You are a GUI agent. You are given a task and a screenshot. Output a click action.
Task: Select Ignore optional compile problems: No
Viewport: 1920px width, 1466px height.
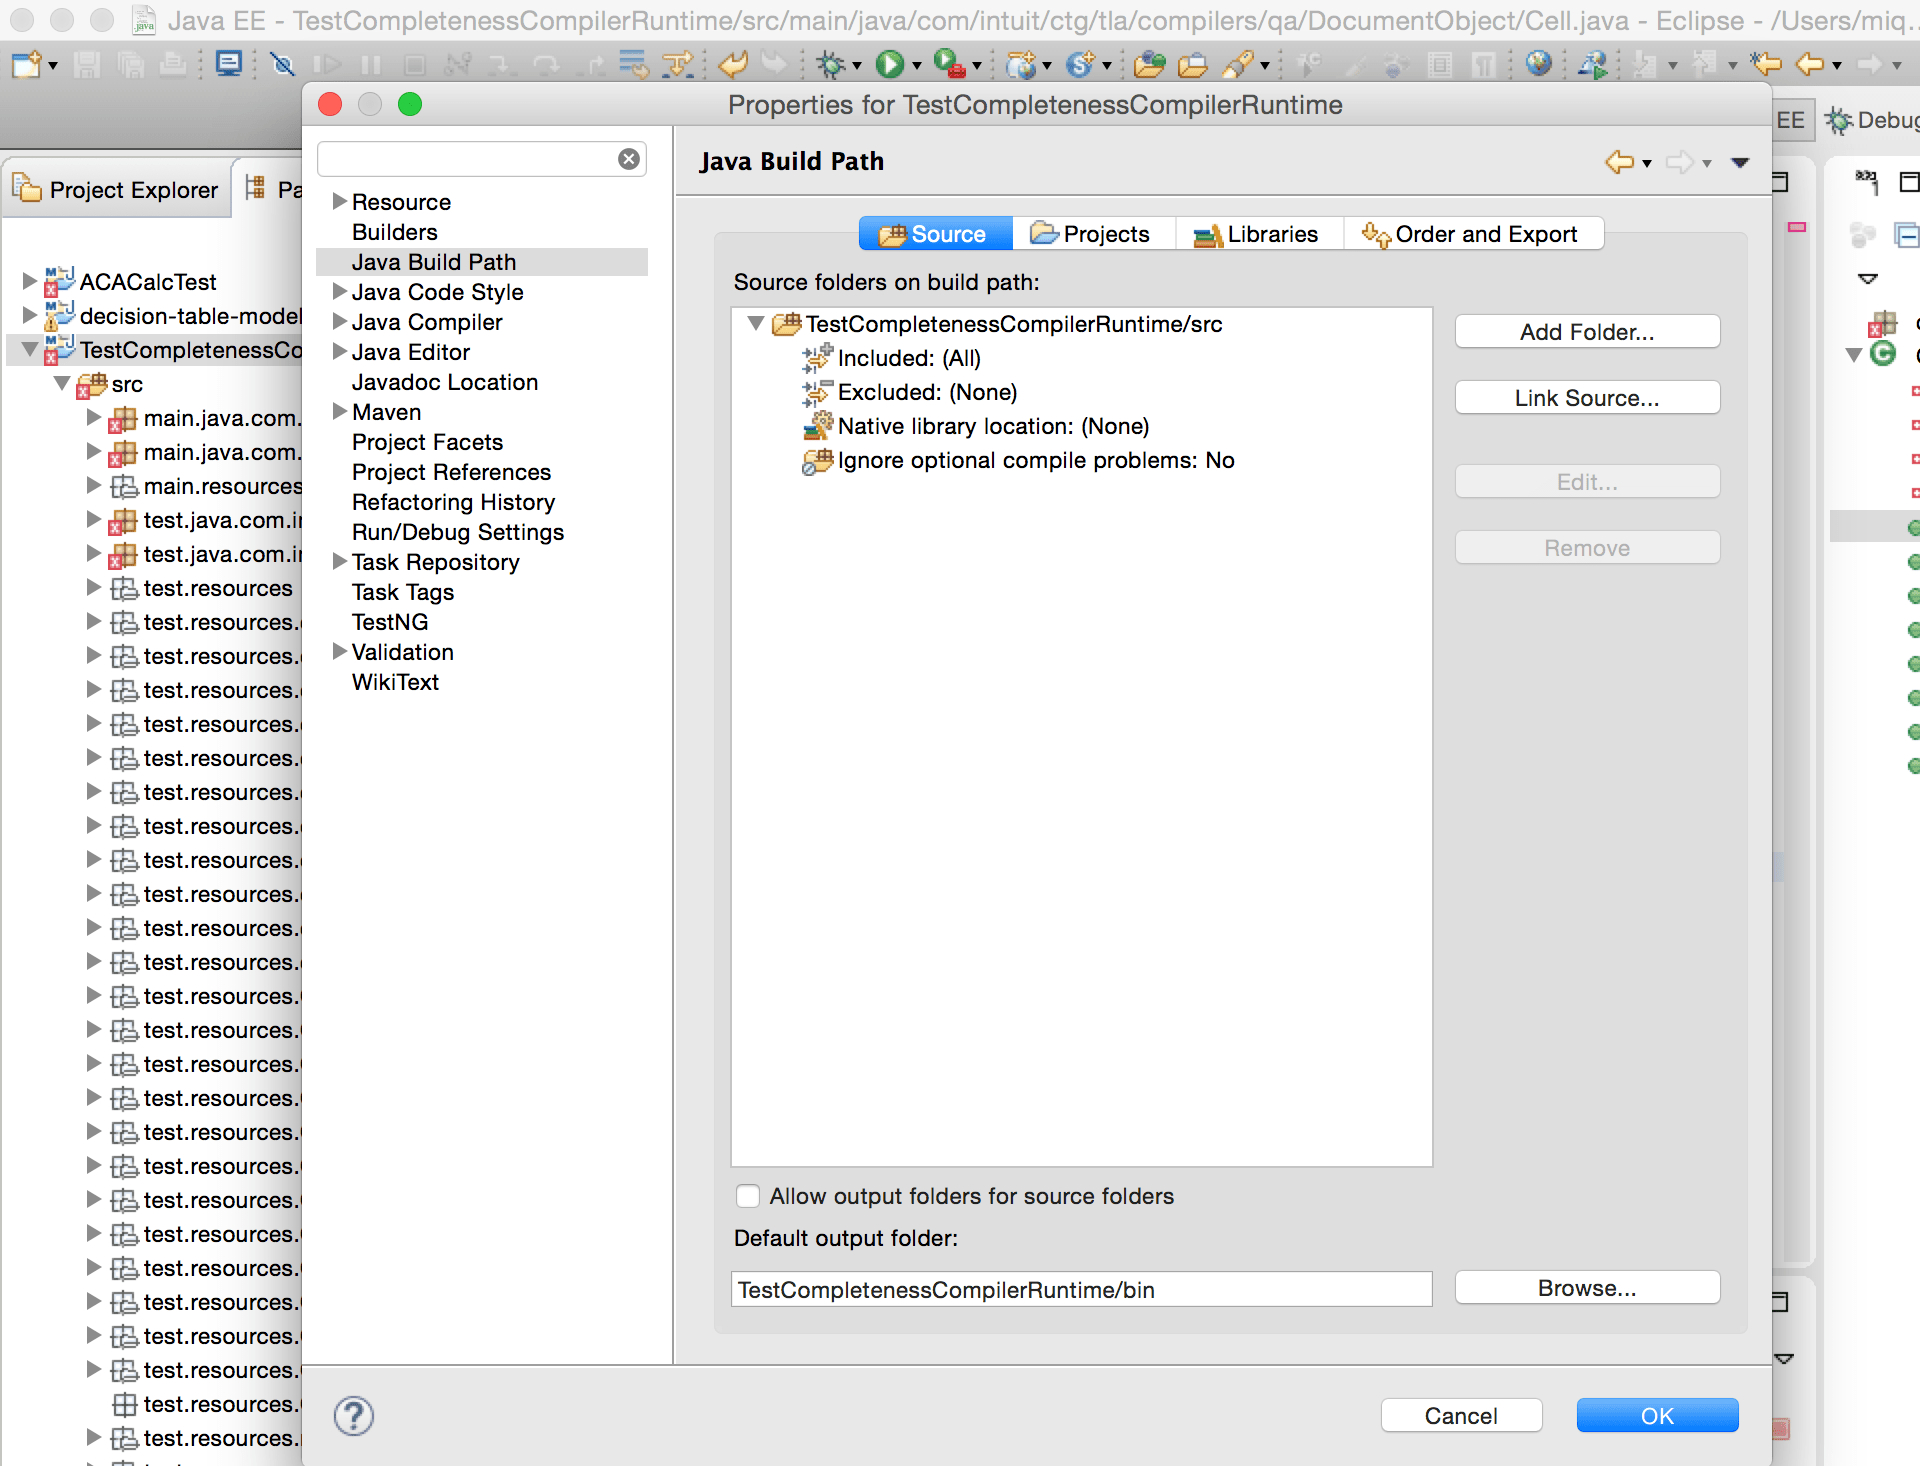(x=1036, y=460)
